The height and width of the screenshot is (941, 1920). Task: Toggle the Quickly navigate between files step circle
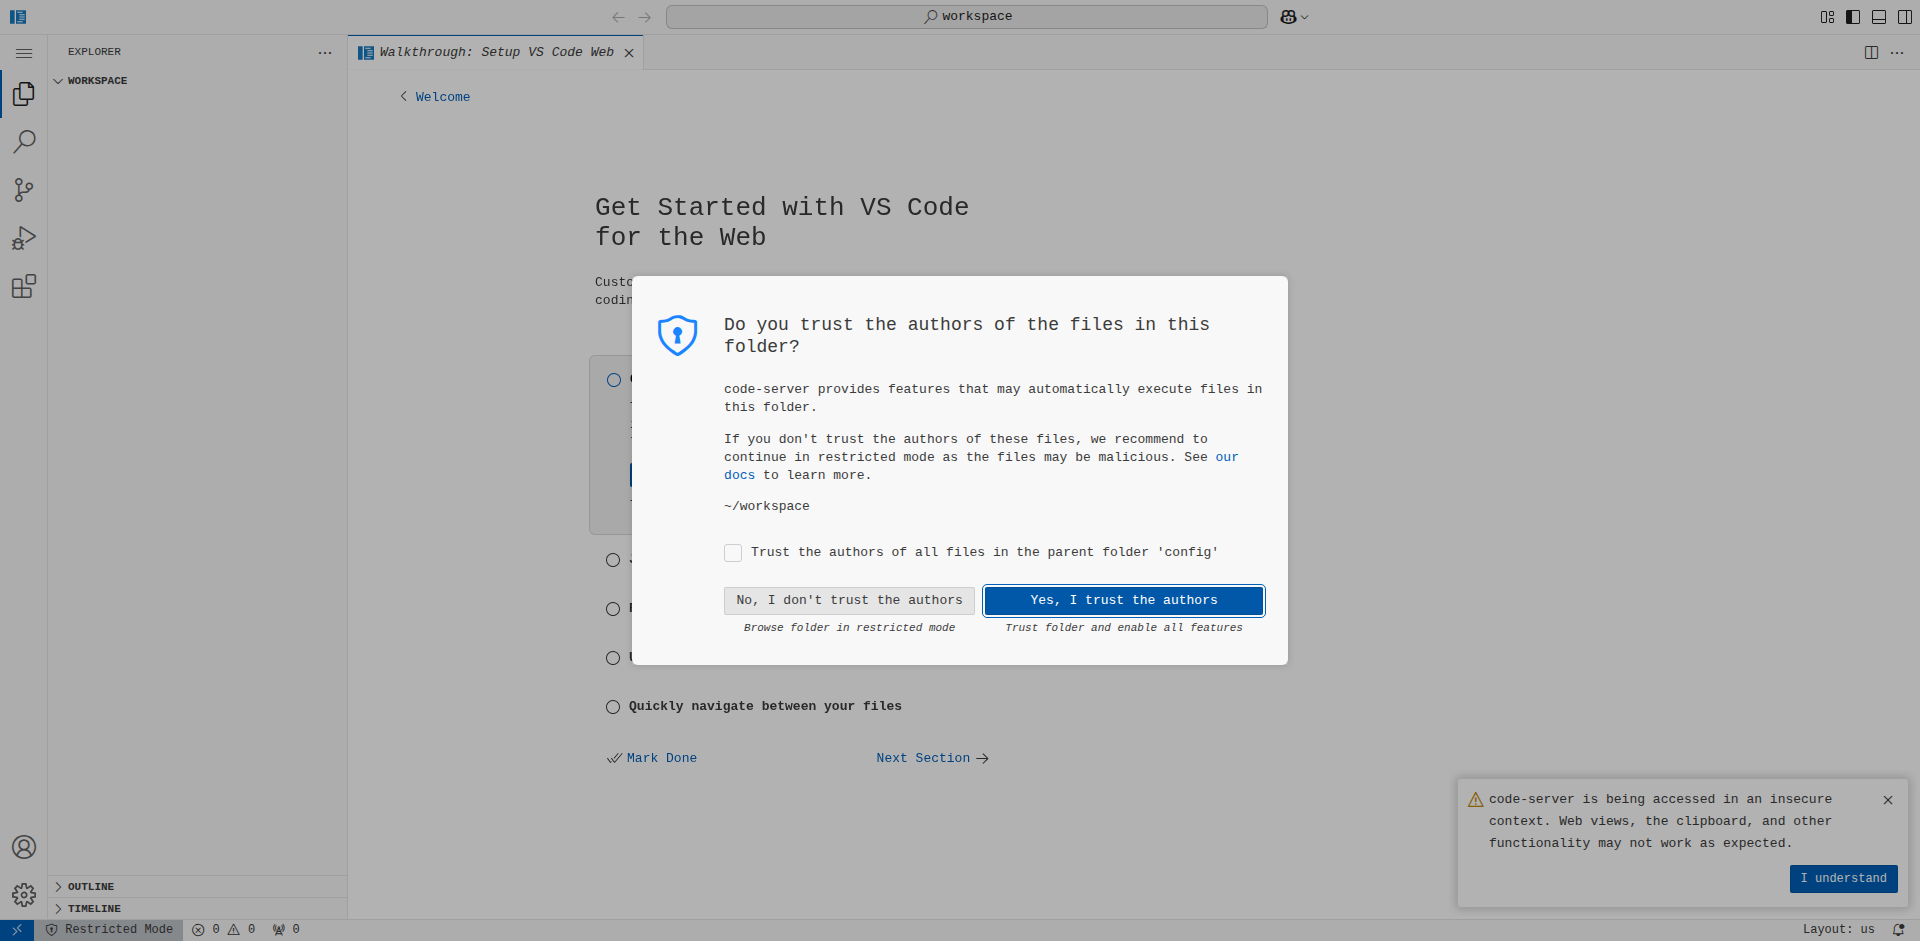point(613,707)
